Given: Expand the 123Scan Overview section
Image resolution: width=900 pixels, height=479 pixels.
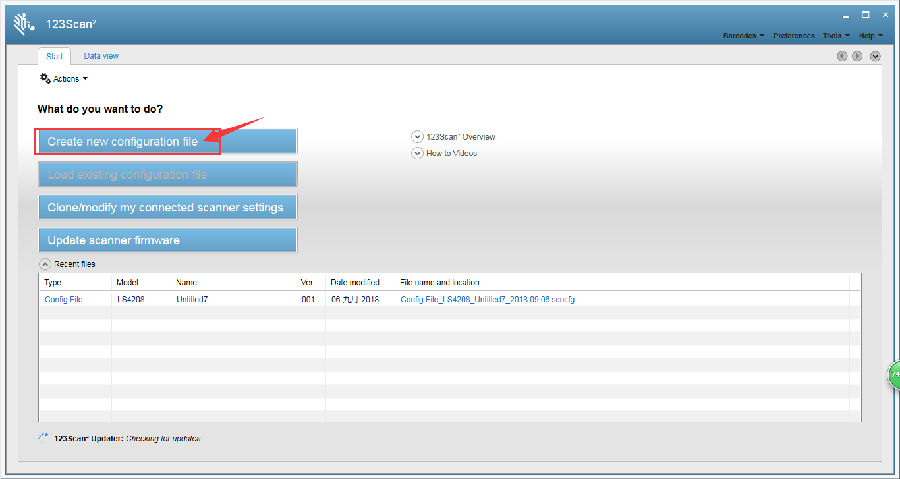Looking at the screenshot, I should tap(417, 137).
